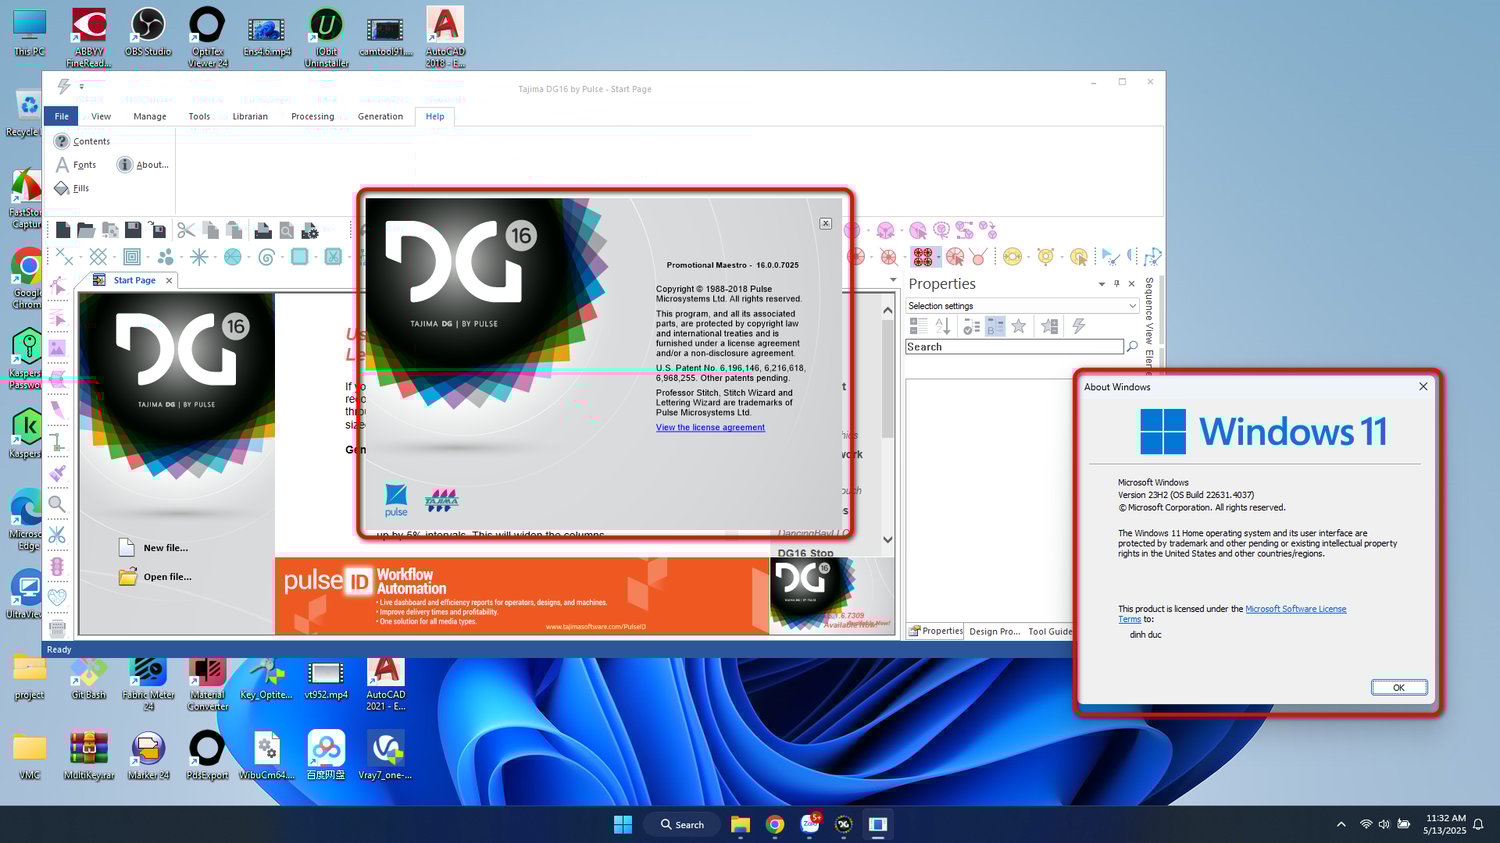
Task: Click About... in Help ribbon
Action: 143,165
